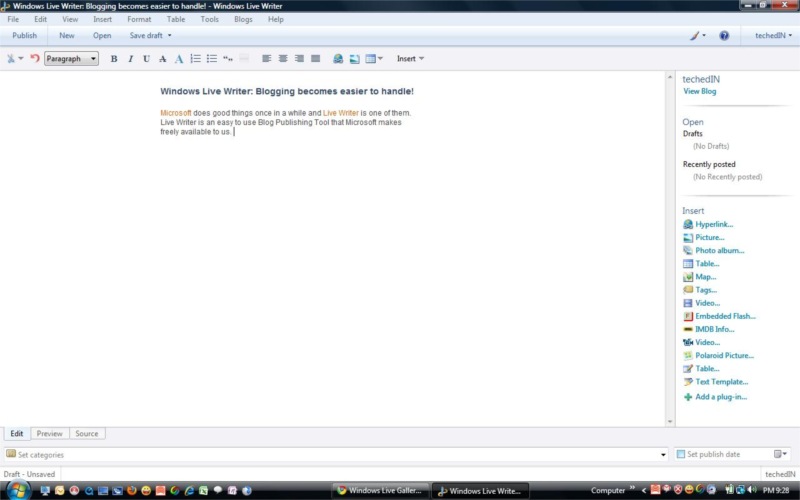The width and height of the screenshot is (800, 500).
Task: Open the Paragraph style dropdown
Action: [x=71, y=59]
